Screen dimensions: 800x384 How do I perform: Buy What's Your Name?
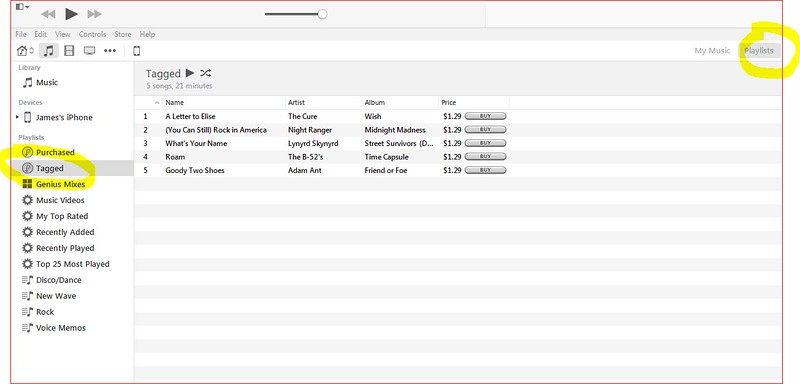[x=486, y=143]
